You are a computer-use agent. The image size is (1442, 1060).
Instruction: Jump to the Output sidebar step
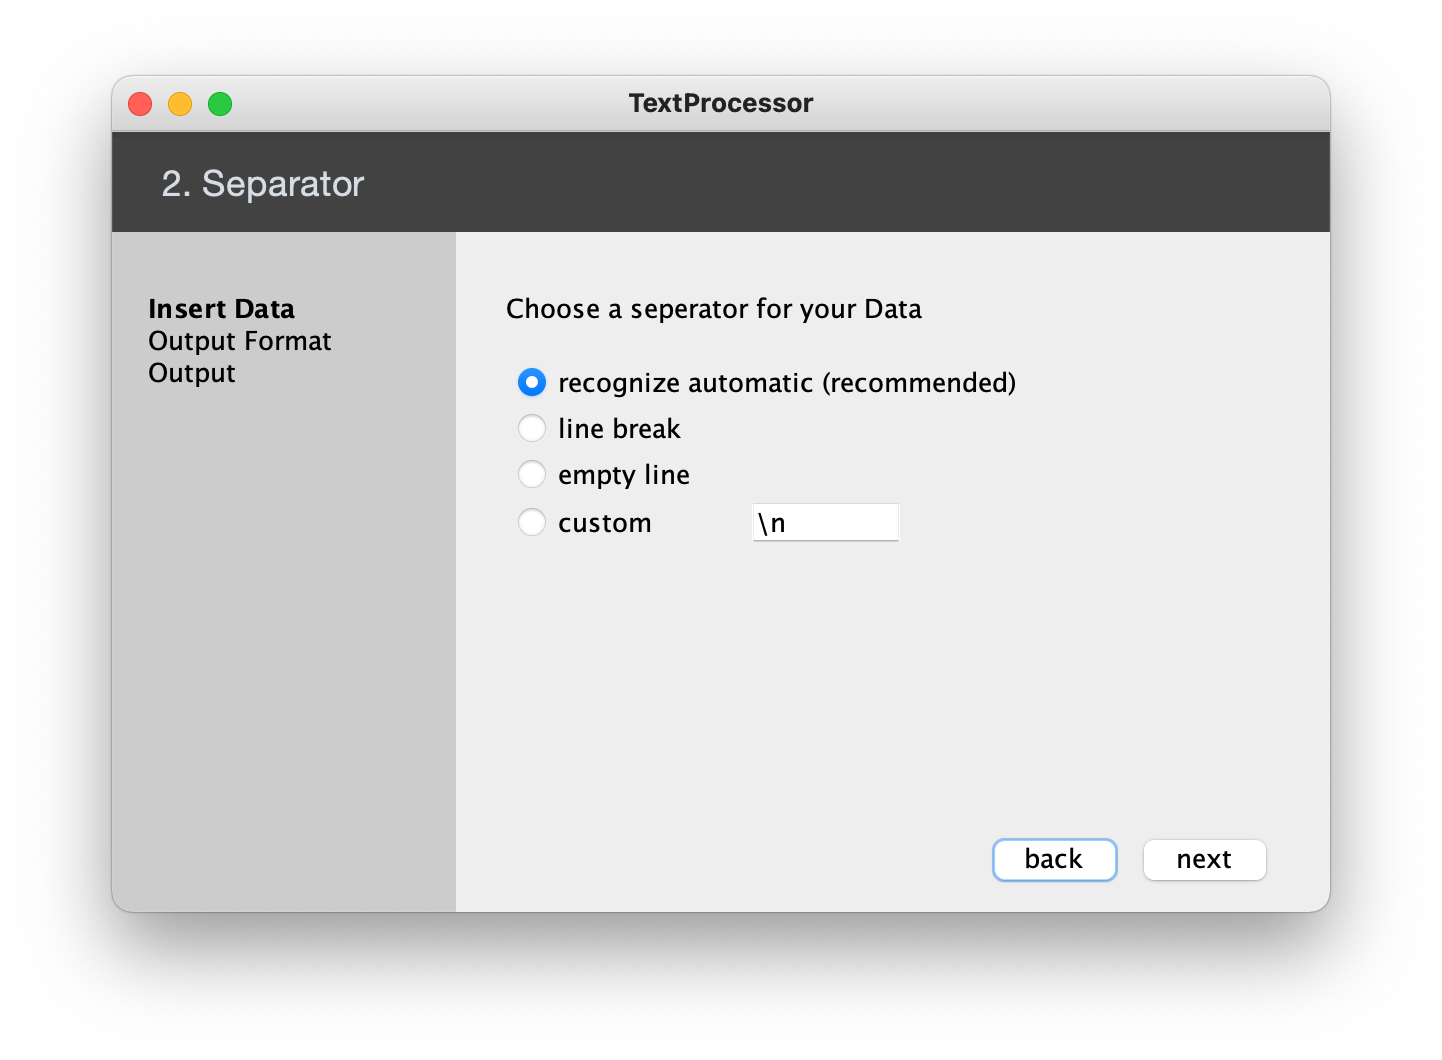click(191, 372)
